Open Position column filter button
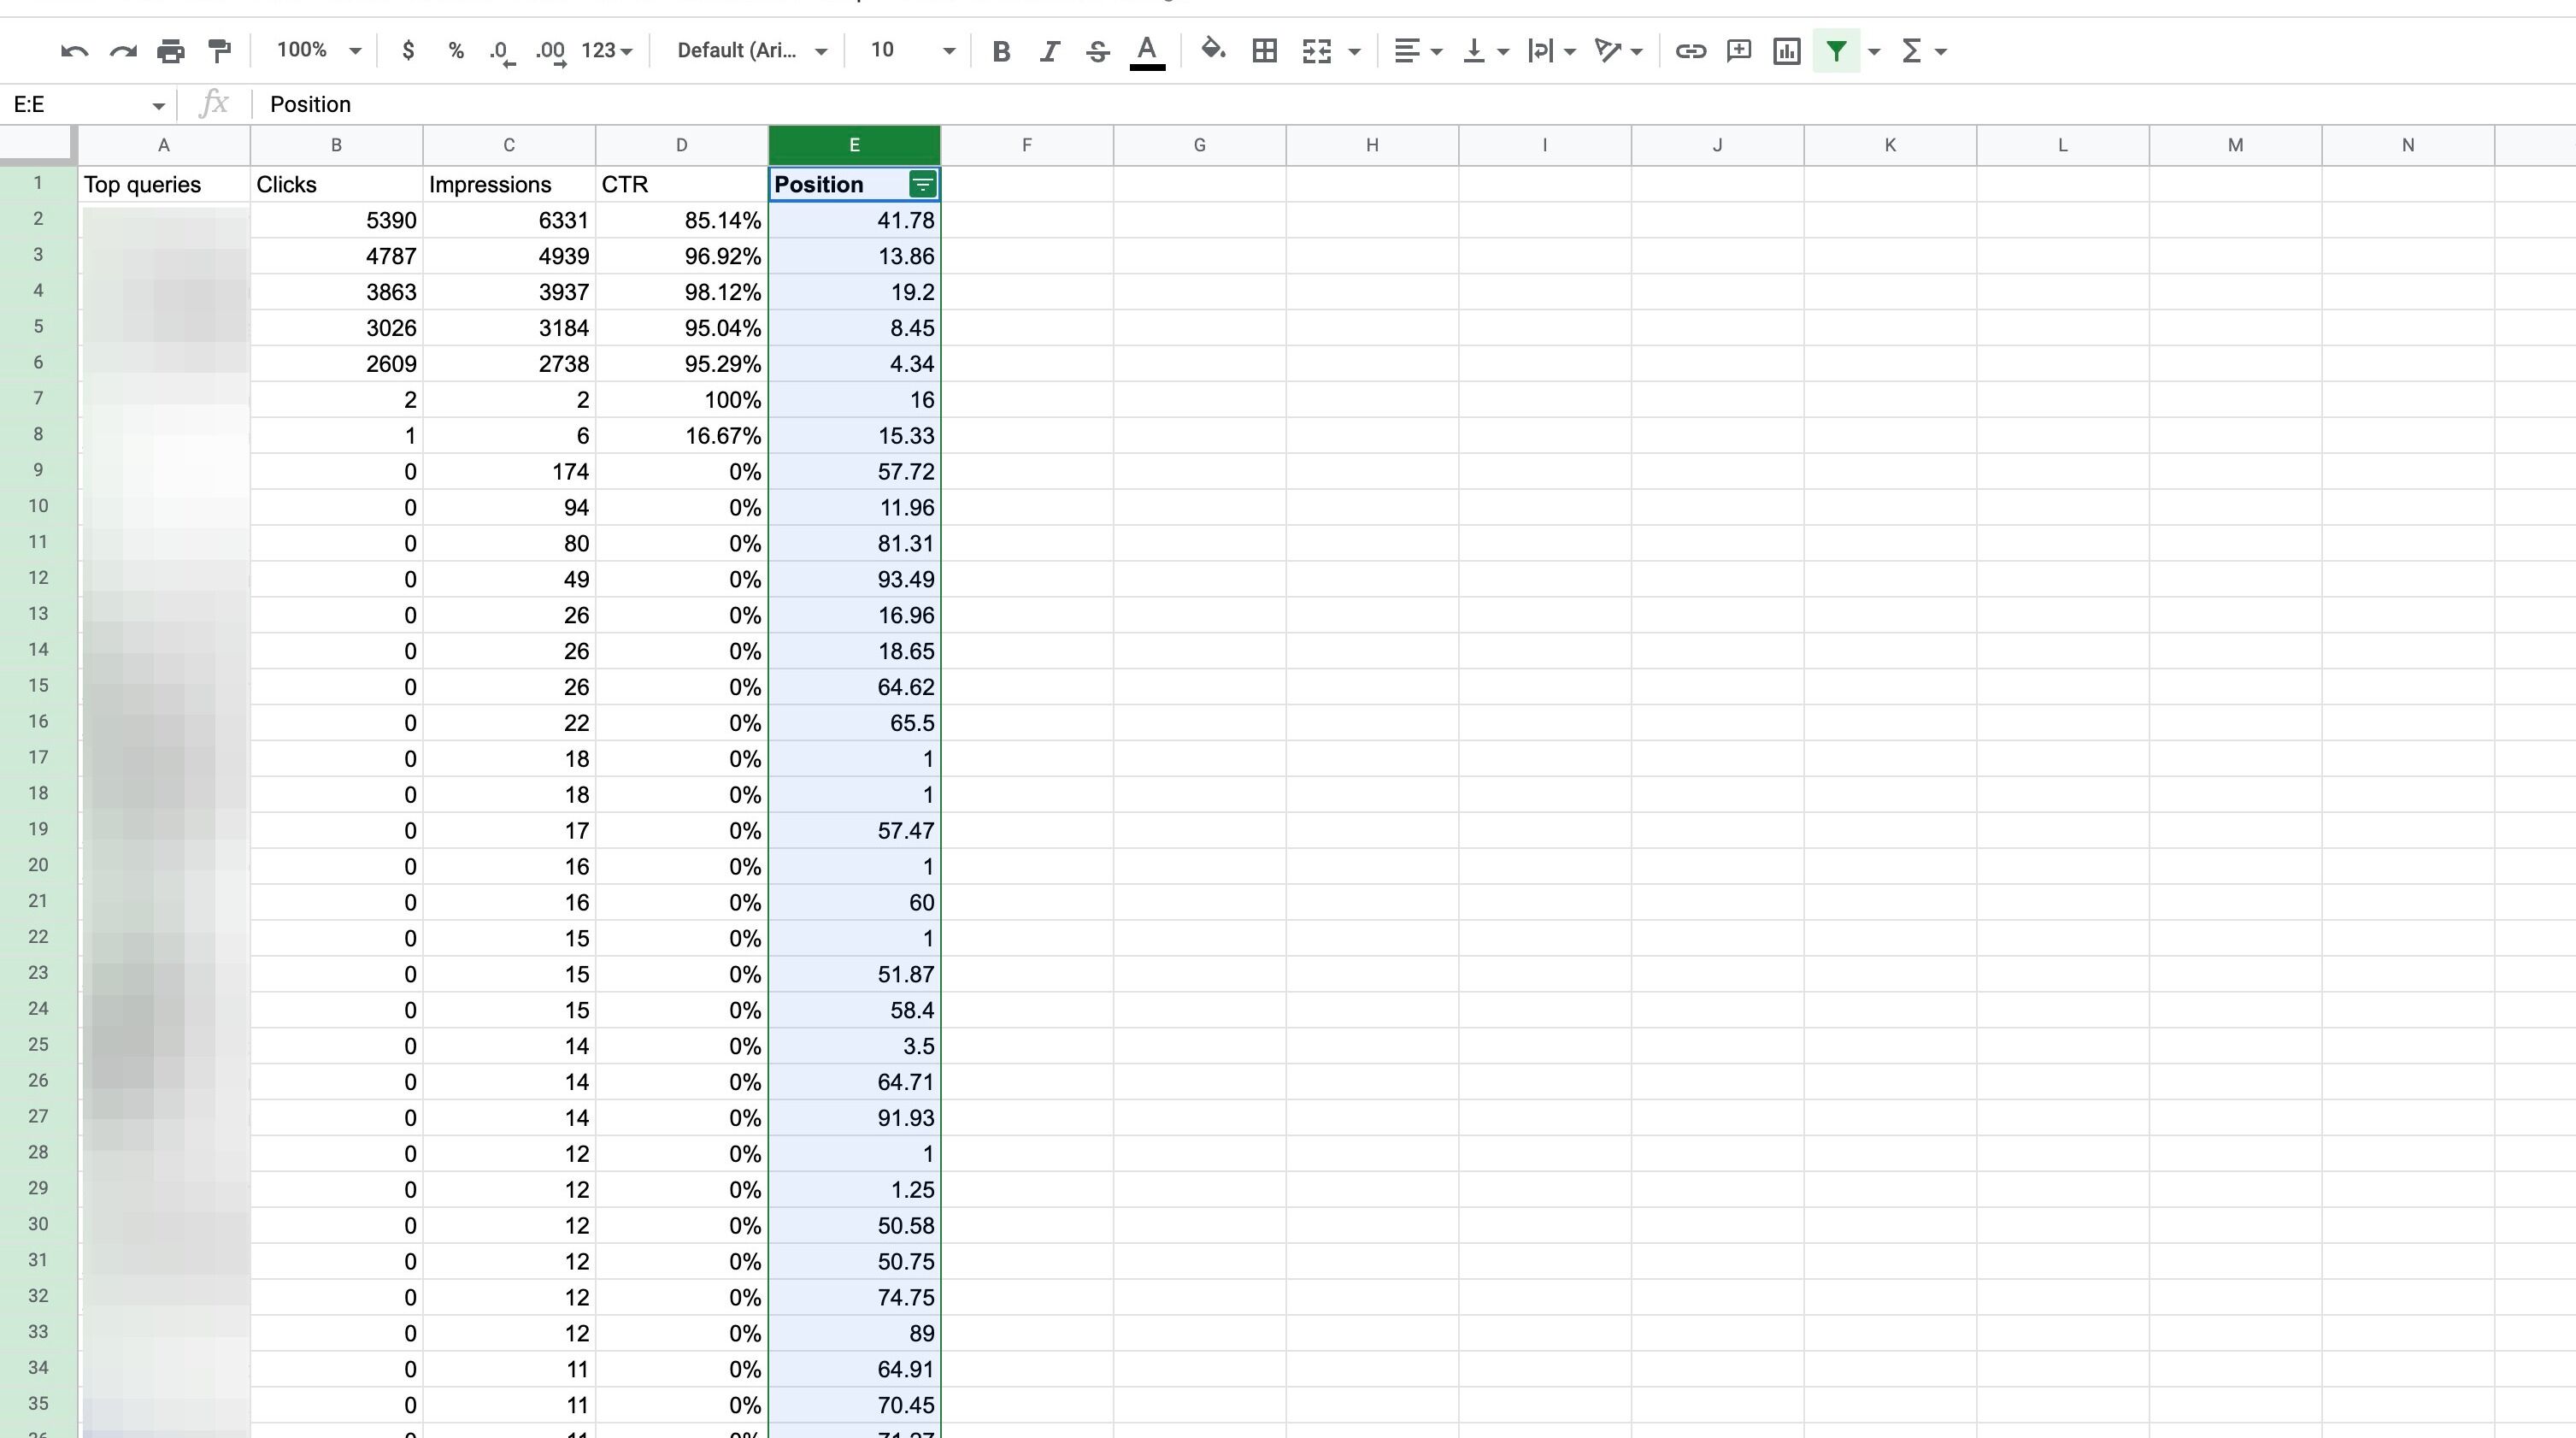 (922, 184)
